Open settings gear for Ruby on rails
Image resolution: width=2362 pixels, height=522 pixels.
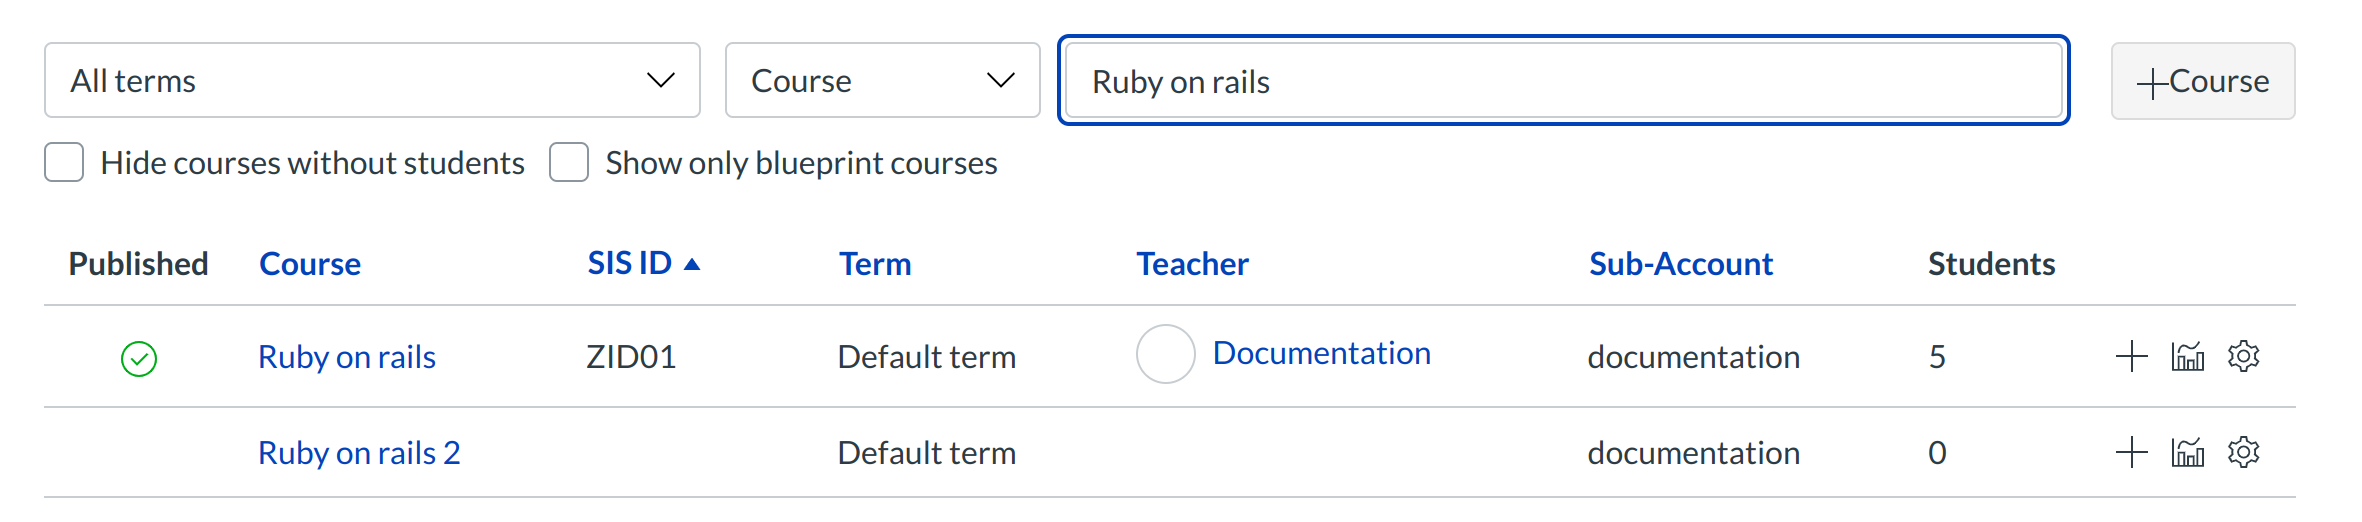2243,356
